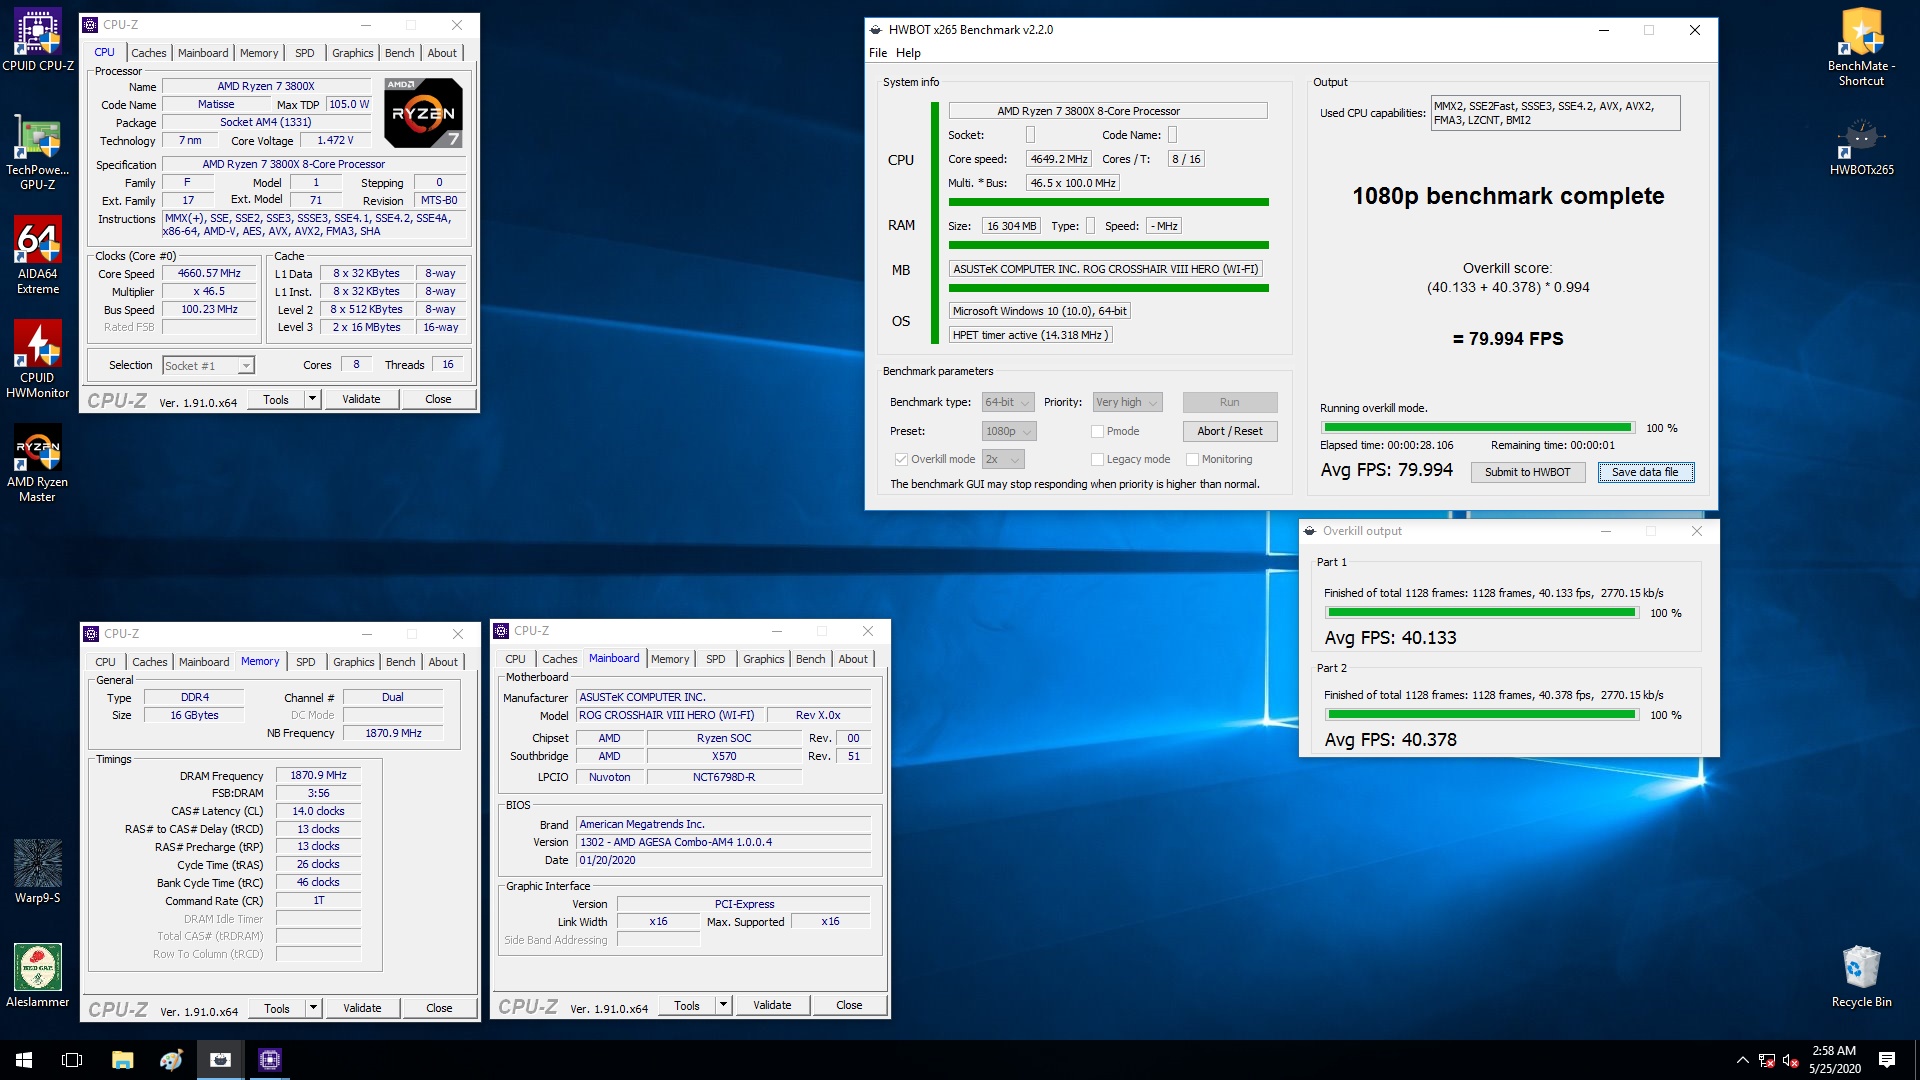Click Close in CPU-Z Mainboard window
1920x1080 pixels.
click(849, 1005)
